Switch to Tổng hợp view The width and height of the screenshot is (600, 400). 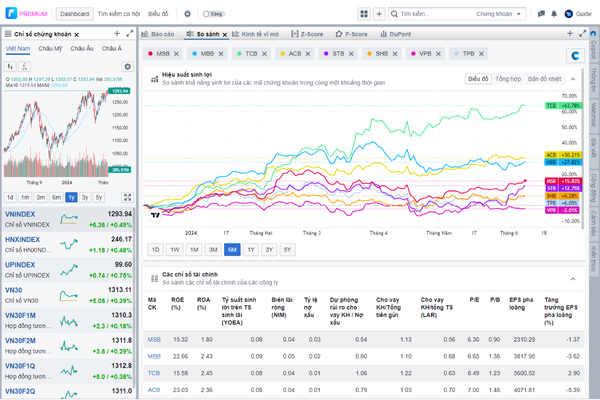coord(508,79)
